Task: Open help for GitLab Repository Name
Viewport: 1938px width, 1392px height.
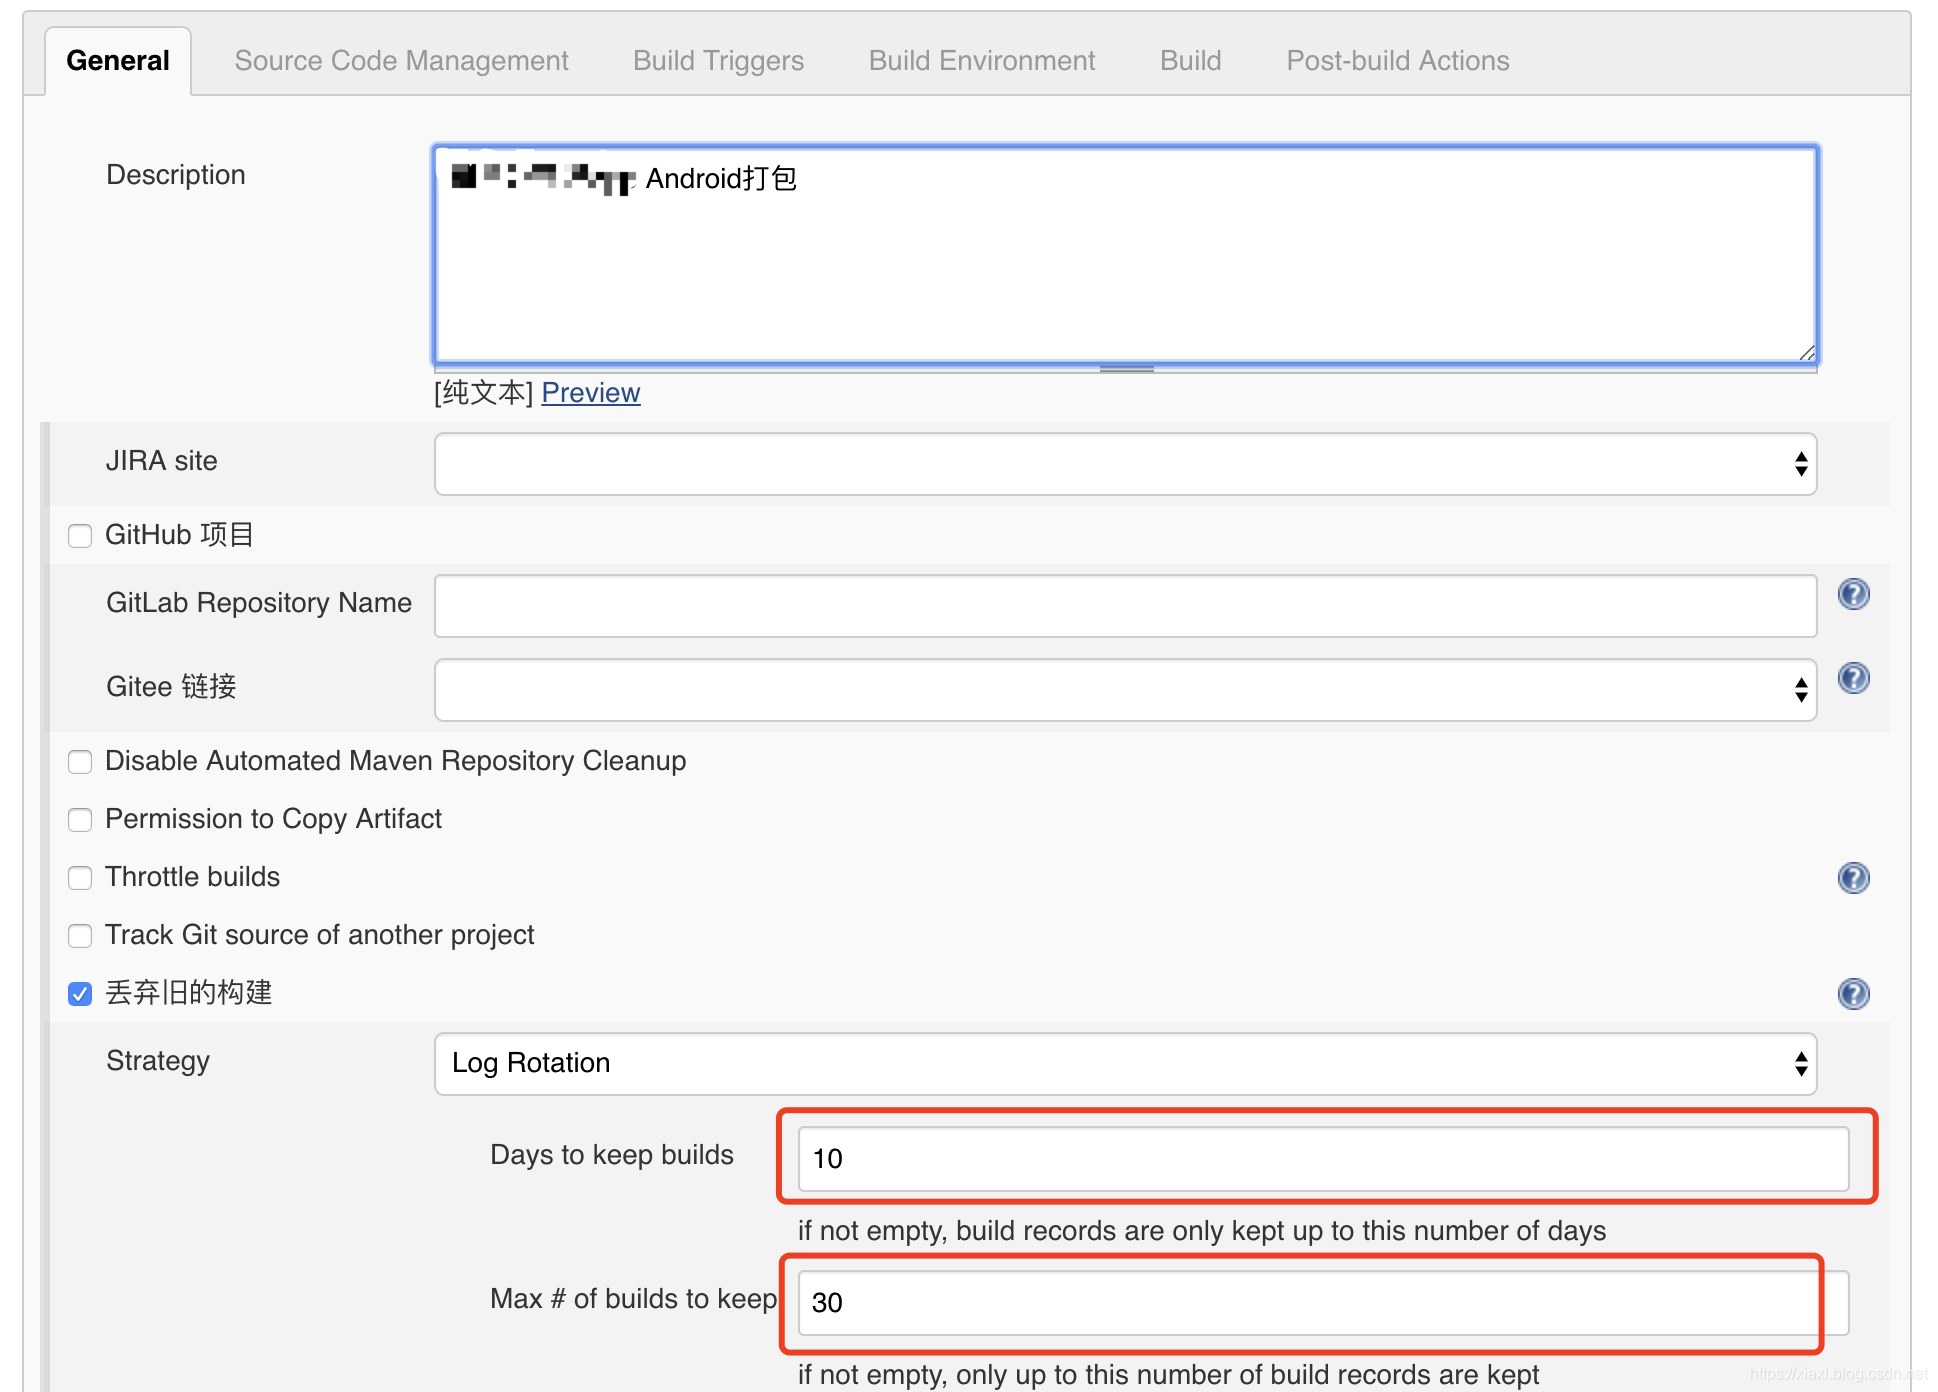Action: pyautogui.click(x=1853, y=595)
